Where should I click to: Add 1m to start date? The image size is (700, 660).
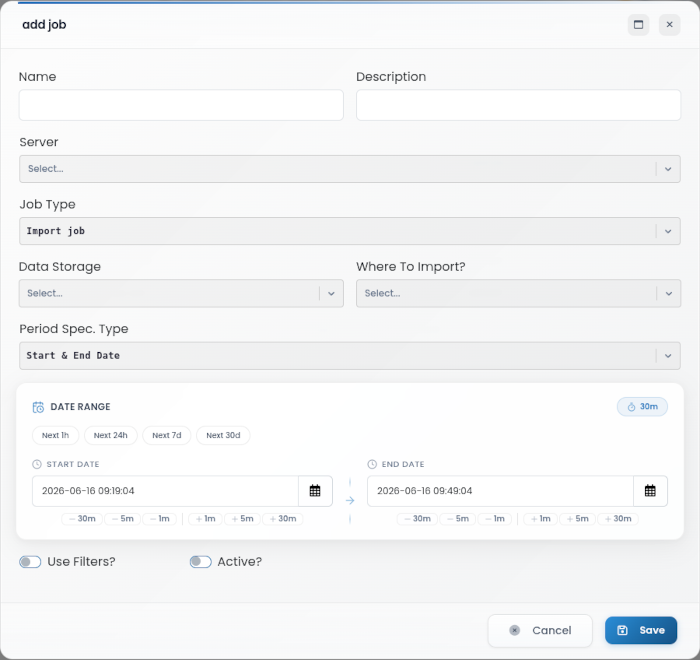205,519
